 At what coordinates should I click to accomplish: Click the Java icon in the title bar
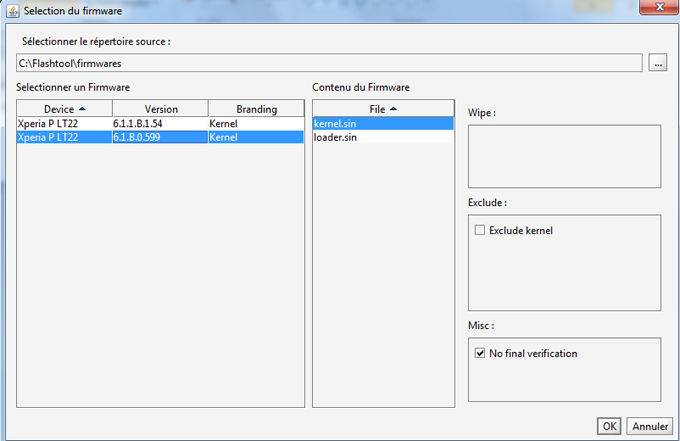(x=13, y=11)
